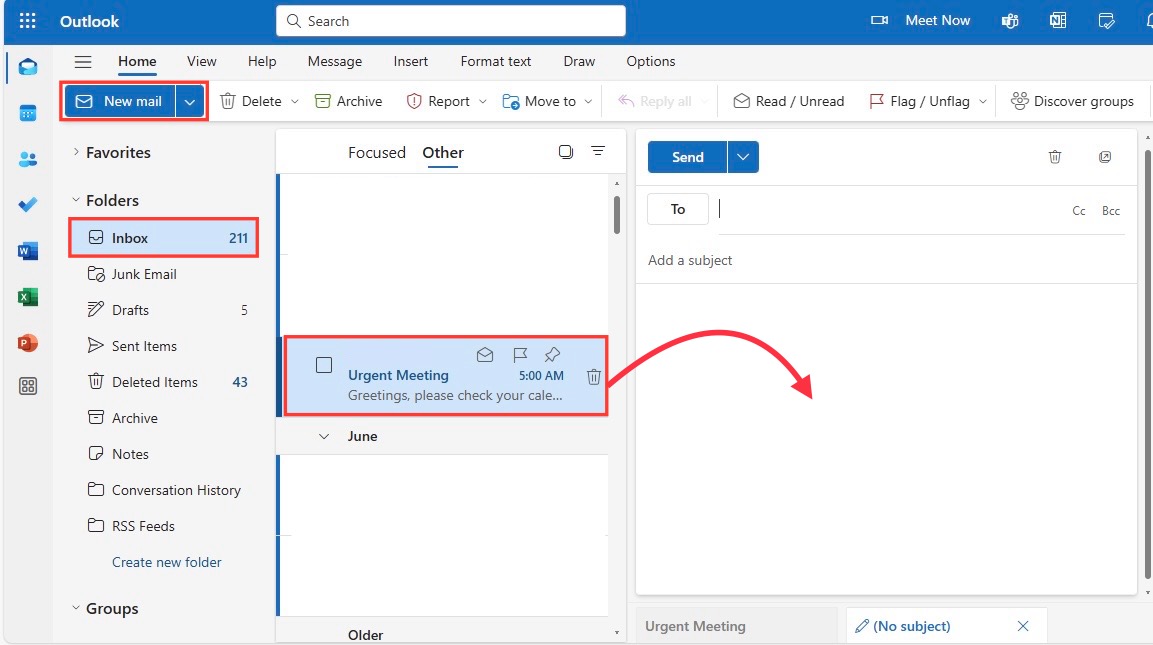Open the Options ribbon tab
This screenshot has height=645, width=1153.
coord(651,61)
